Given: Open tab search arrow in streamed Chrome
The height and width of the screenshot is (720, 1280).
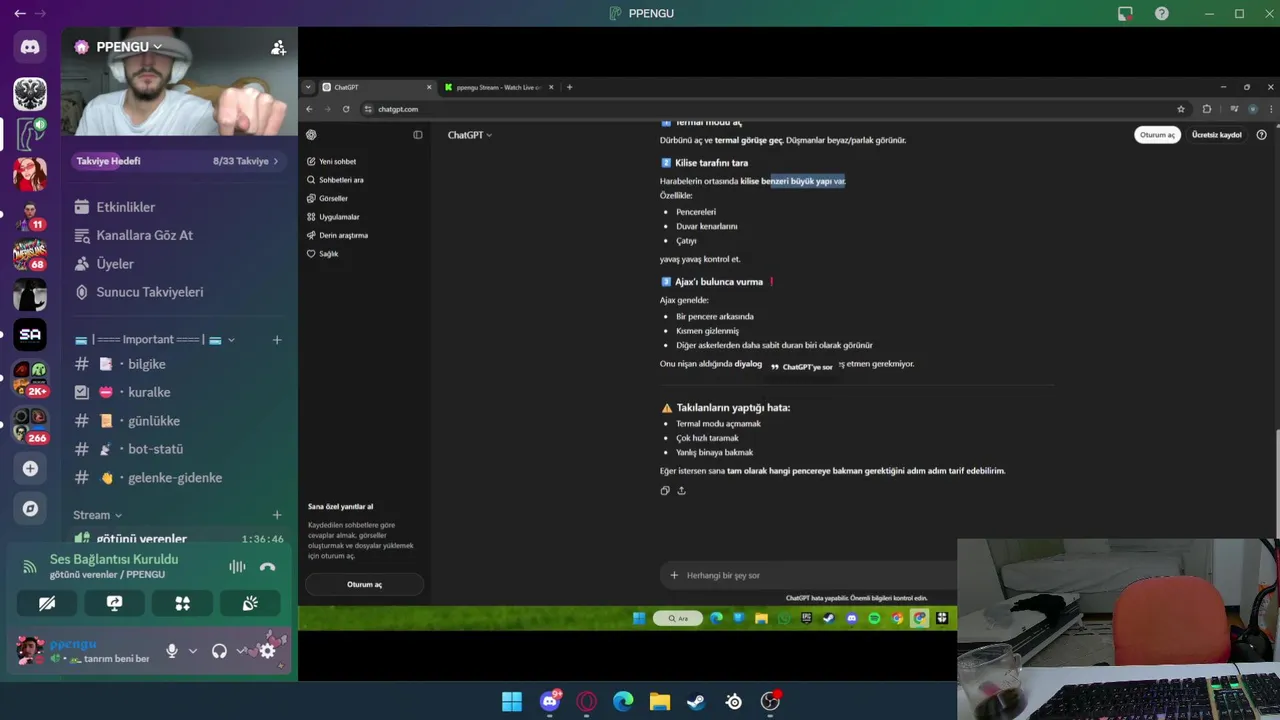Looking at the screenshot, I should pos(308,87).
